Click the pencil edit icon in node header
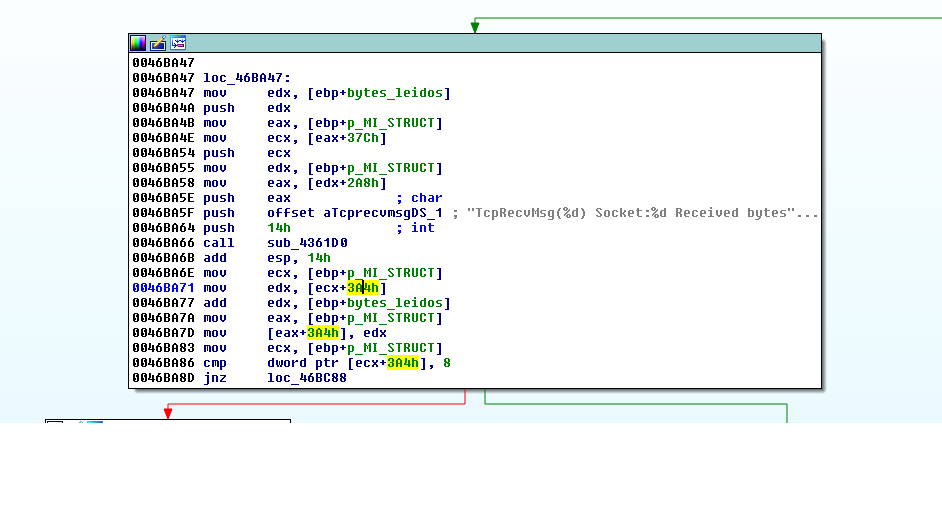 158,43
